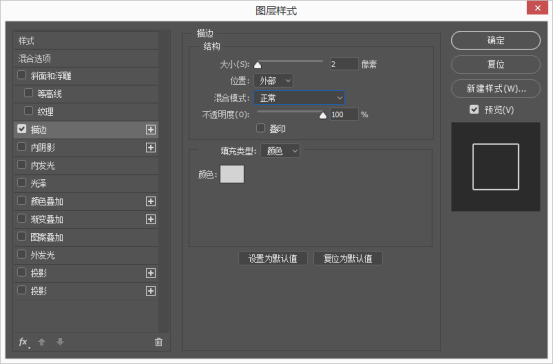Toggle the 叠印 overprint checkbox
The height and width of the screenshot is (364, 554).
pyautogui.click(x=260, y=128)
